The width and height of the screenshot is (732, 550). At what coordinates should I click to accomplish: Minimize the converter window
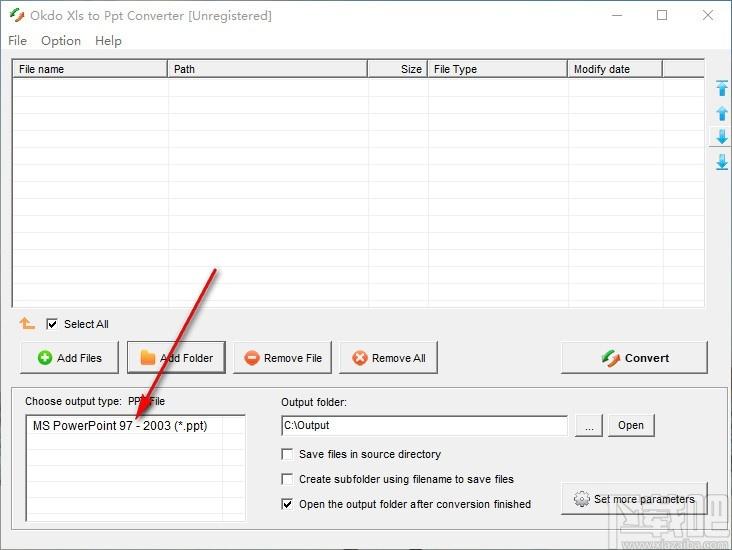[617, 15]
